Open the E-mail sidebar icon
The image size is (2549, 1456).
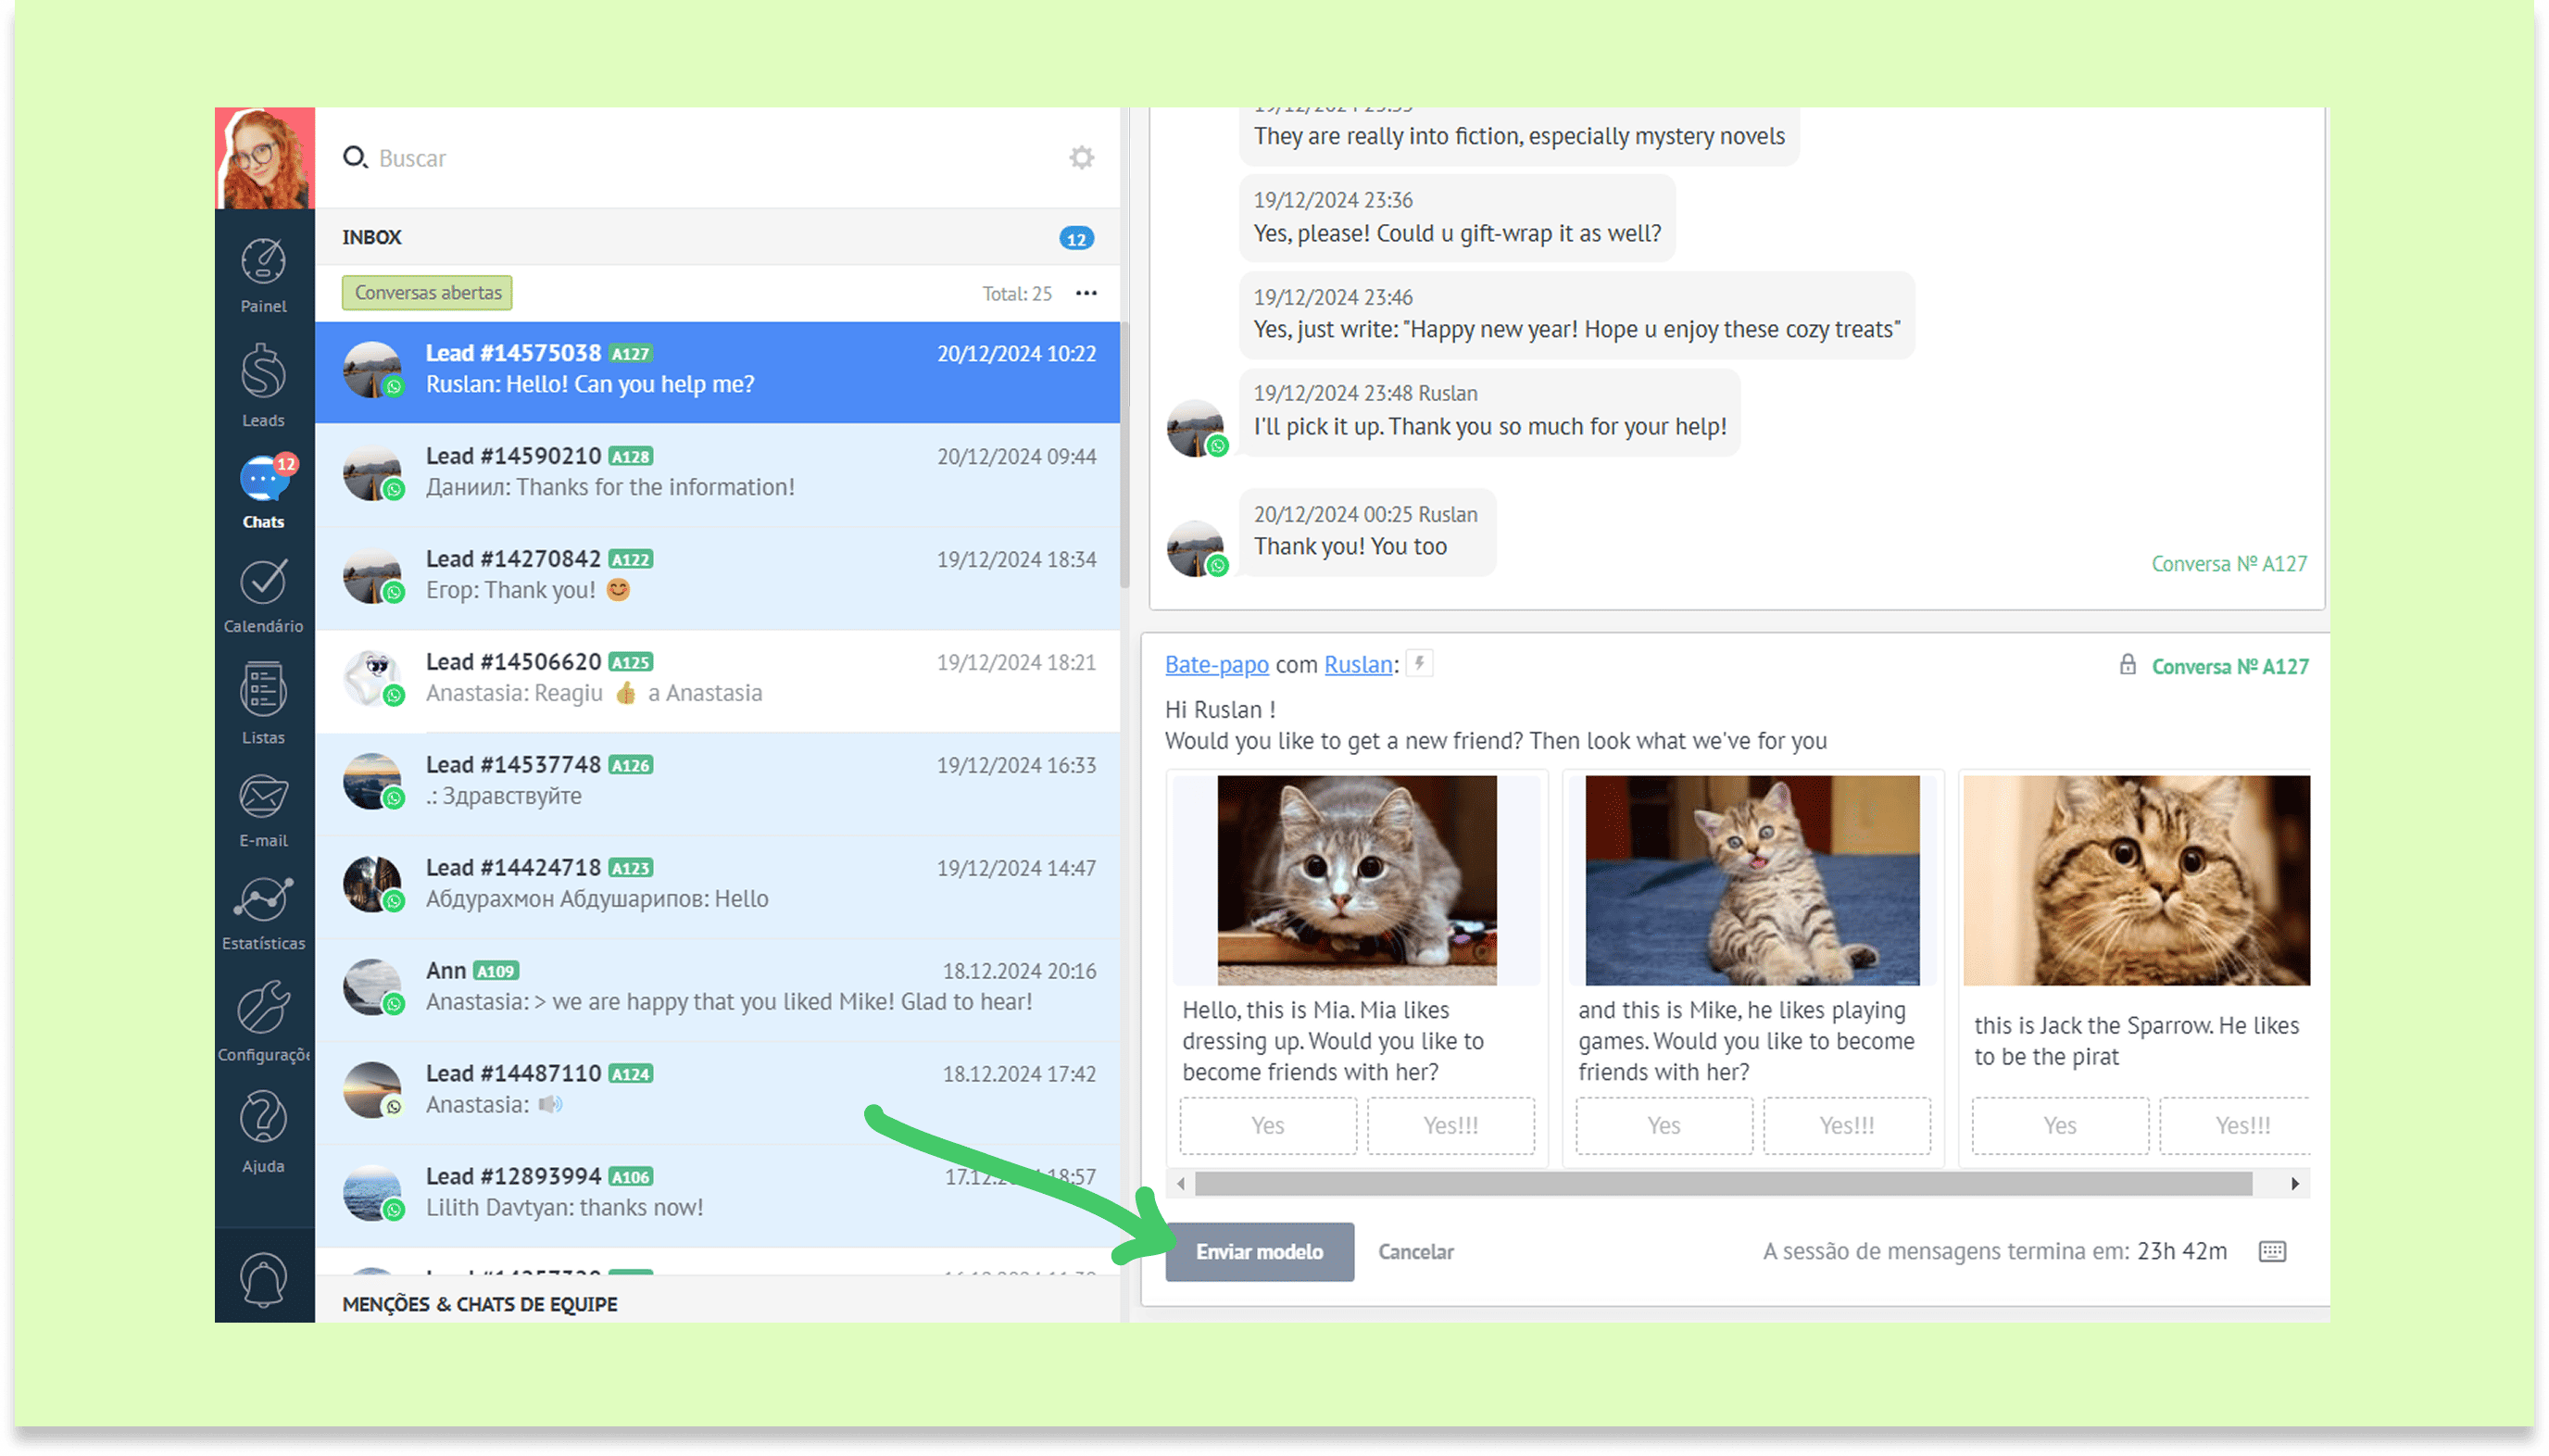coord(263,796)
